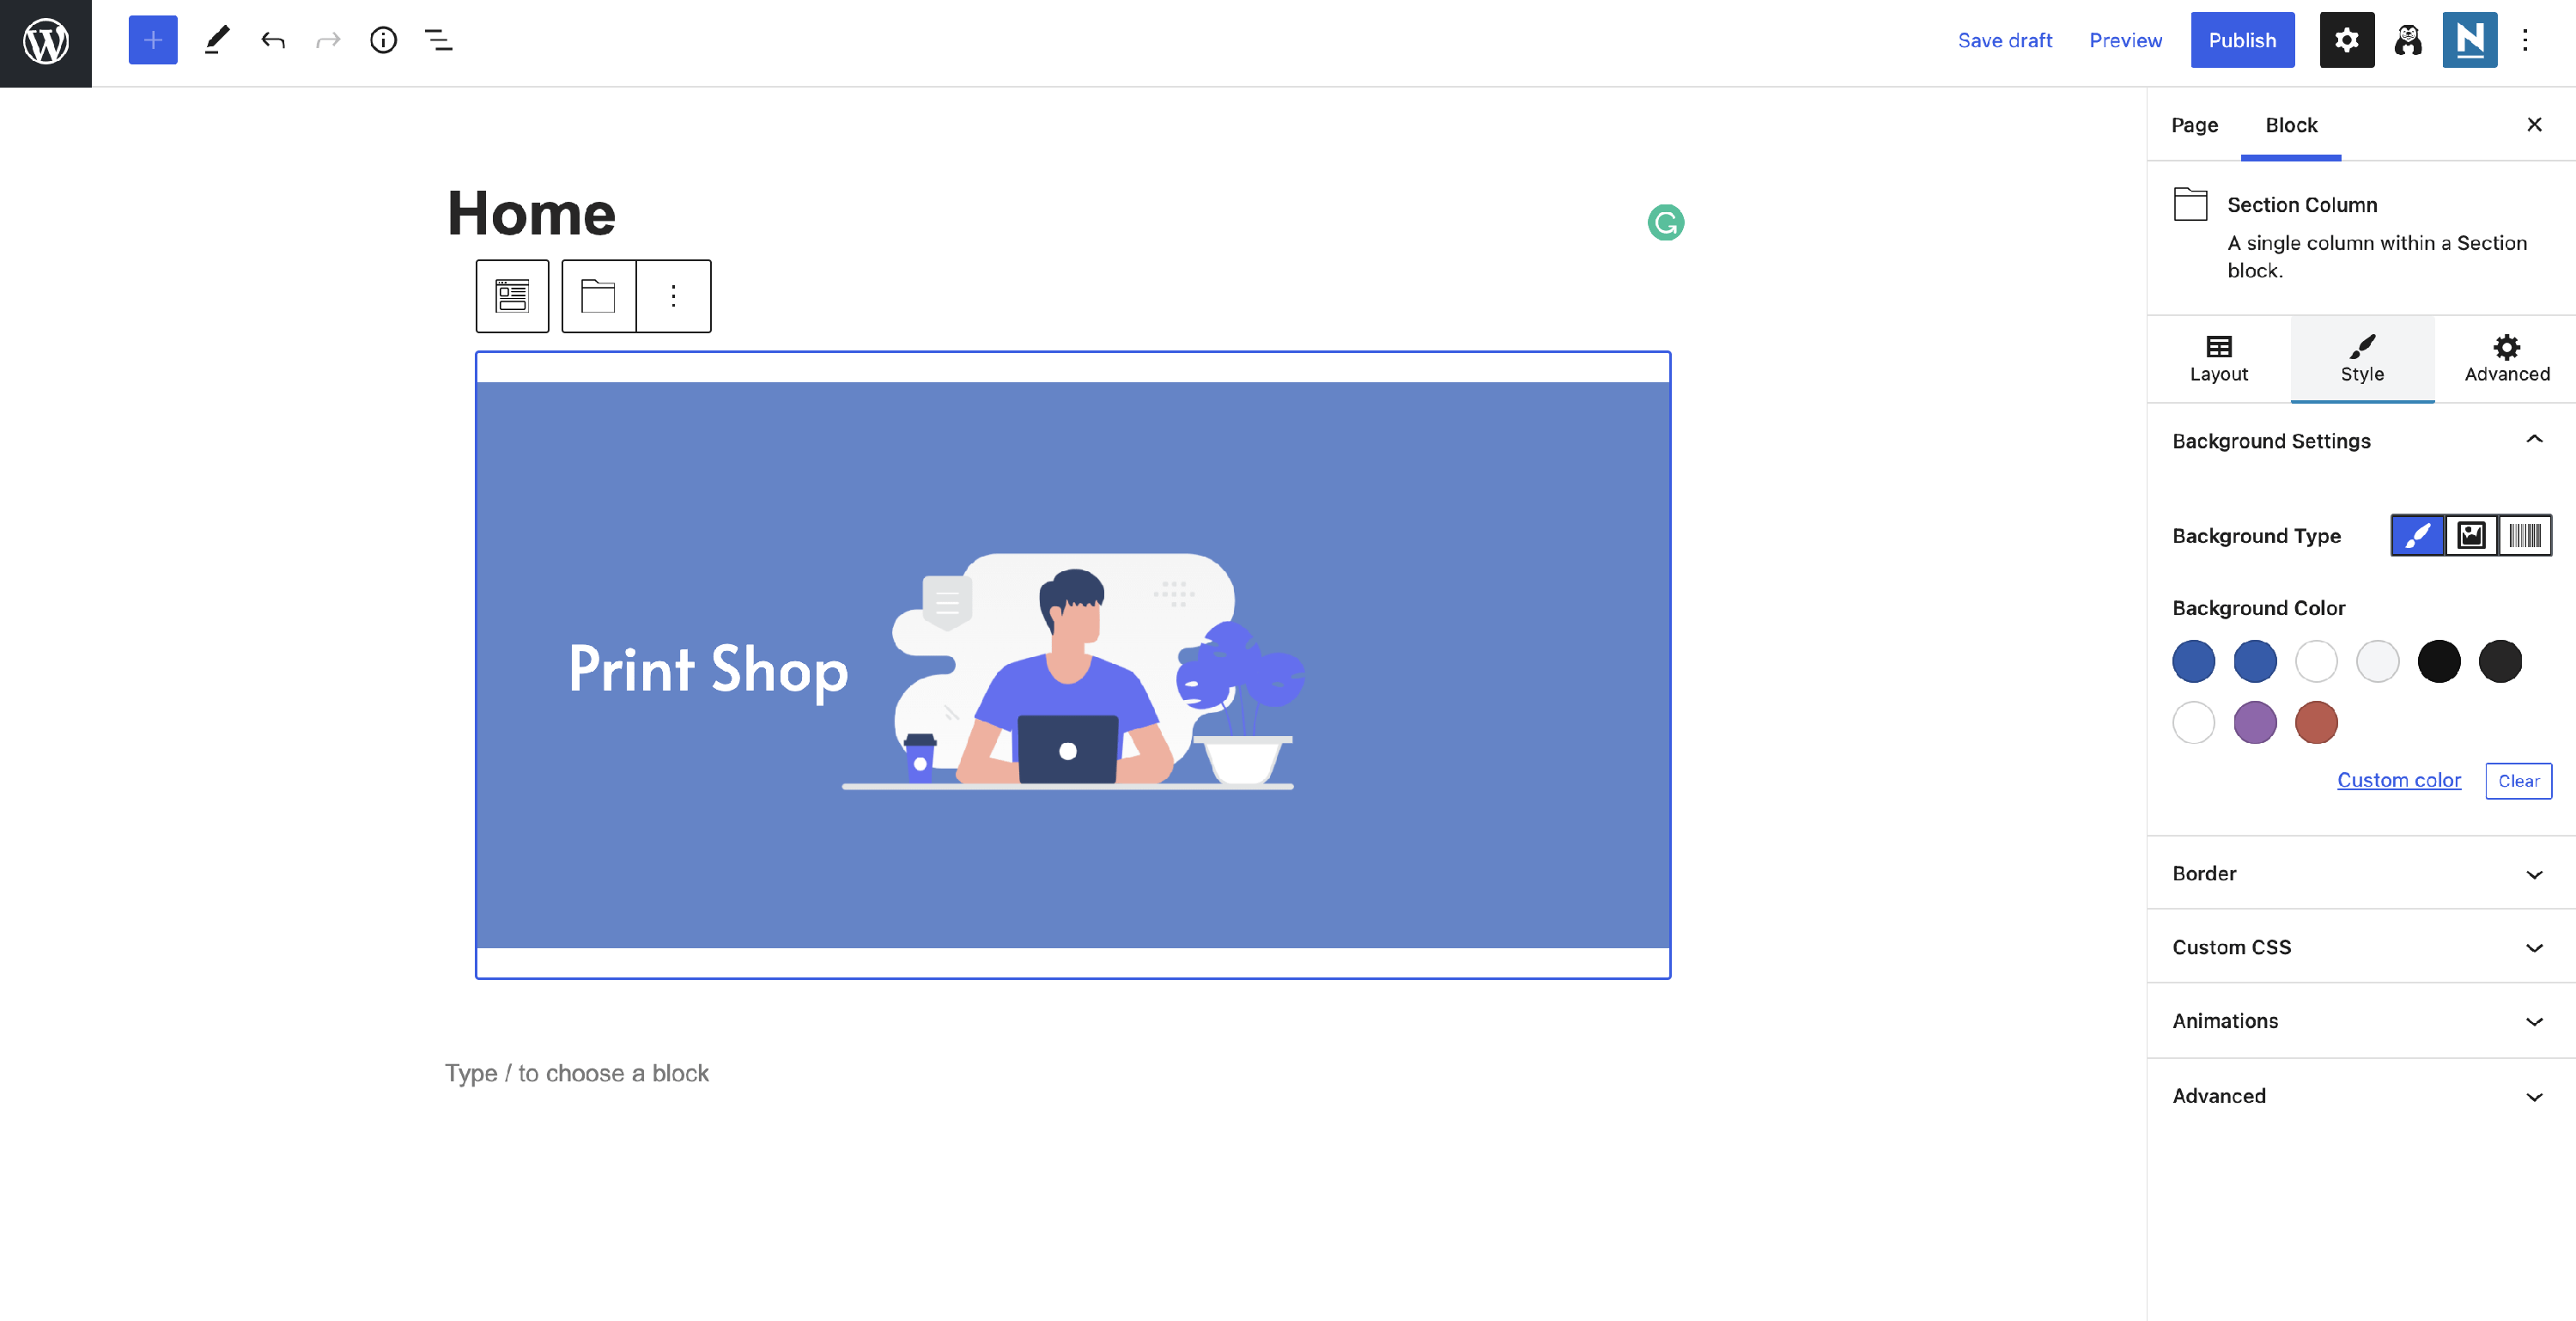Open block options three-dot menu
Viewport: 2576px width, 1321px height.
[x=673, y=296]
